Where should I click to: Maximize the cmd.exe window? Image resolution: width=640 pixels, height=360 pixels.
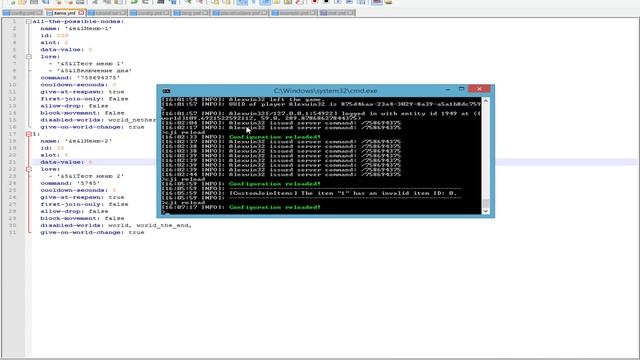pyautogui.click(x=461, y=89)
